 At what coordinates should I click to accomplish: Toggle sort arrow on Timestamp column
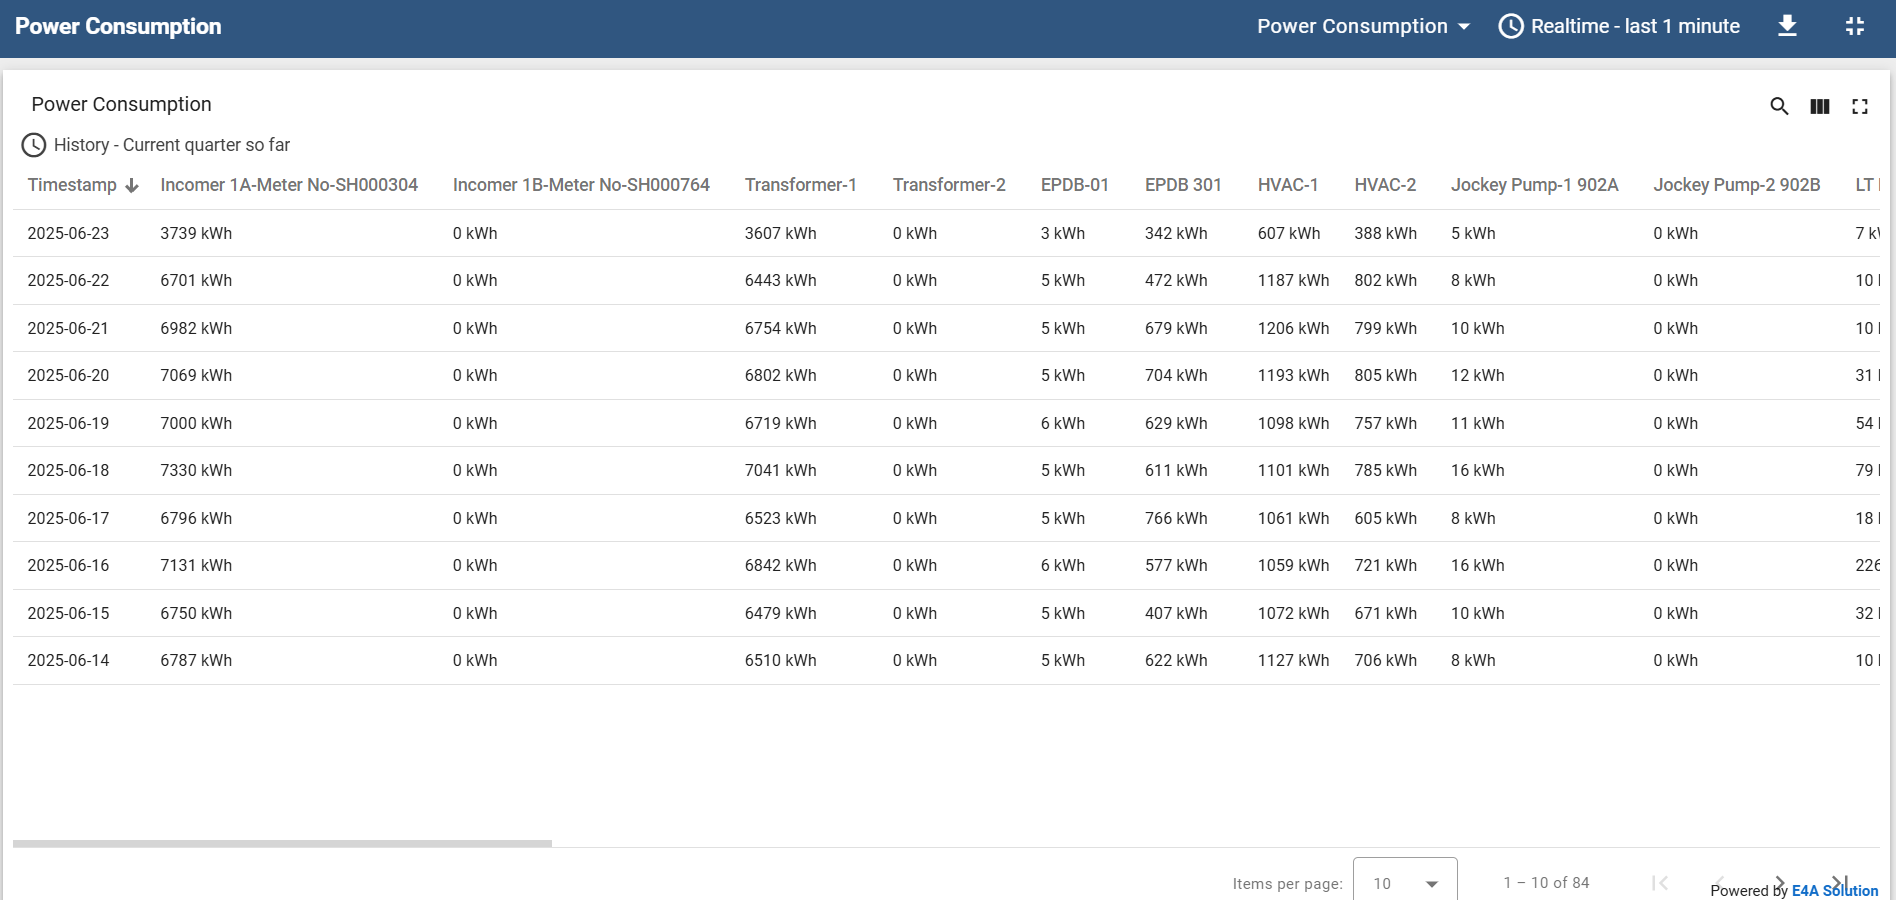(132, 186)
